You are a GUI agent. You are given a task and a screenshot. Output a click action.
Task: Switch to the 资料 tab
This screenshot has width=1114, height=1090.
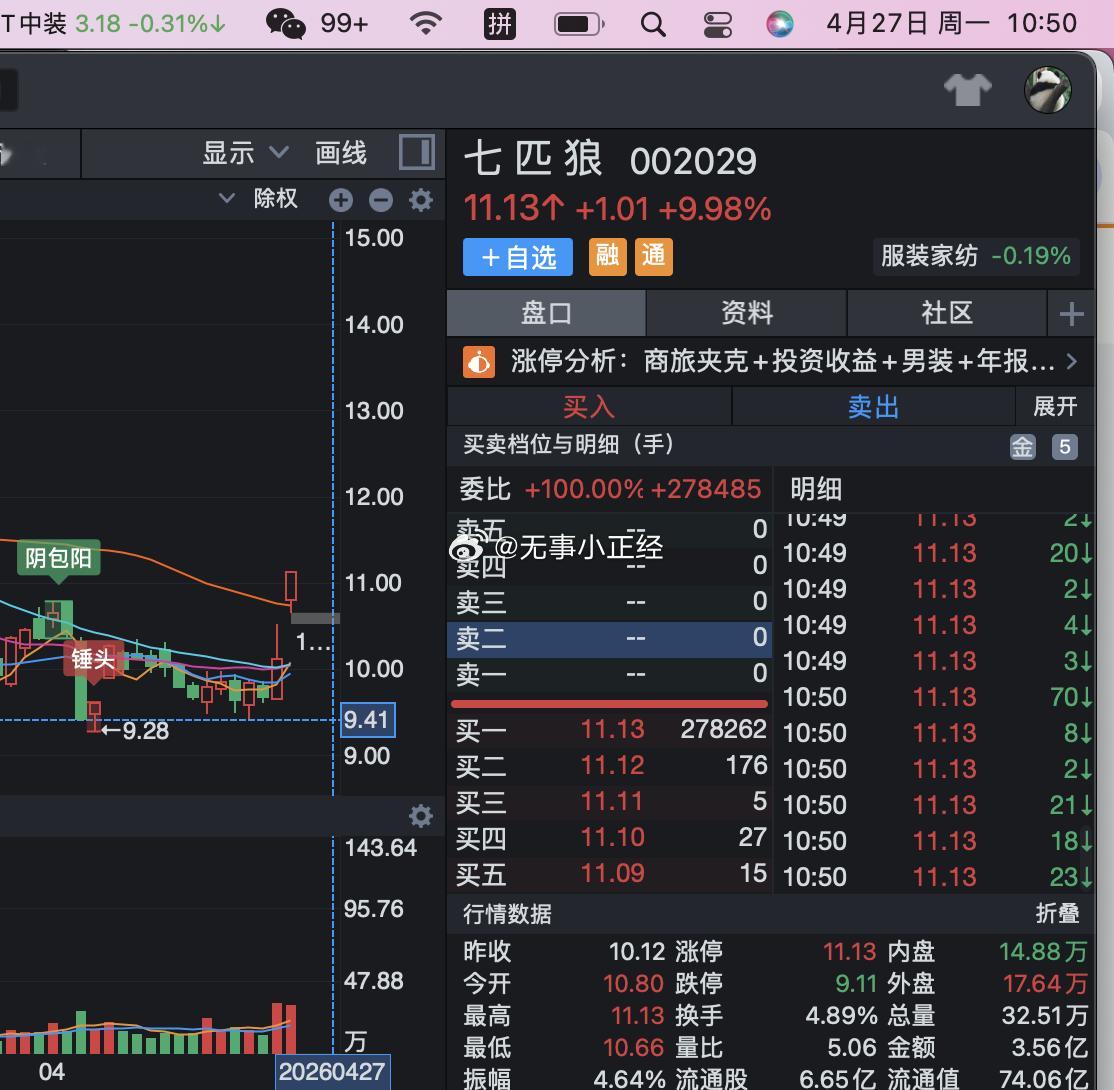pos(747,313)
